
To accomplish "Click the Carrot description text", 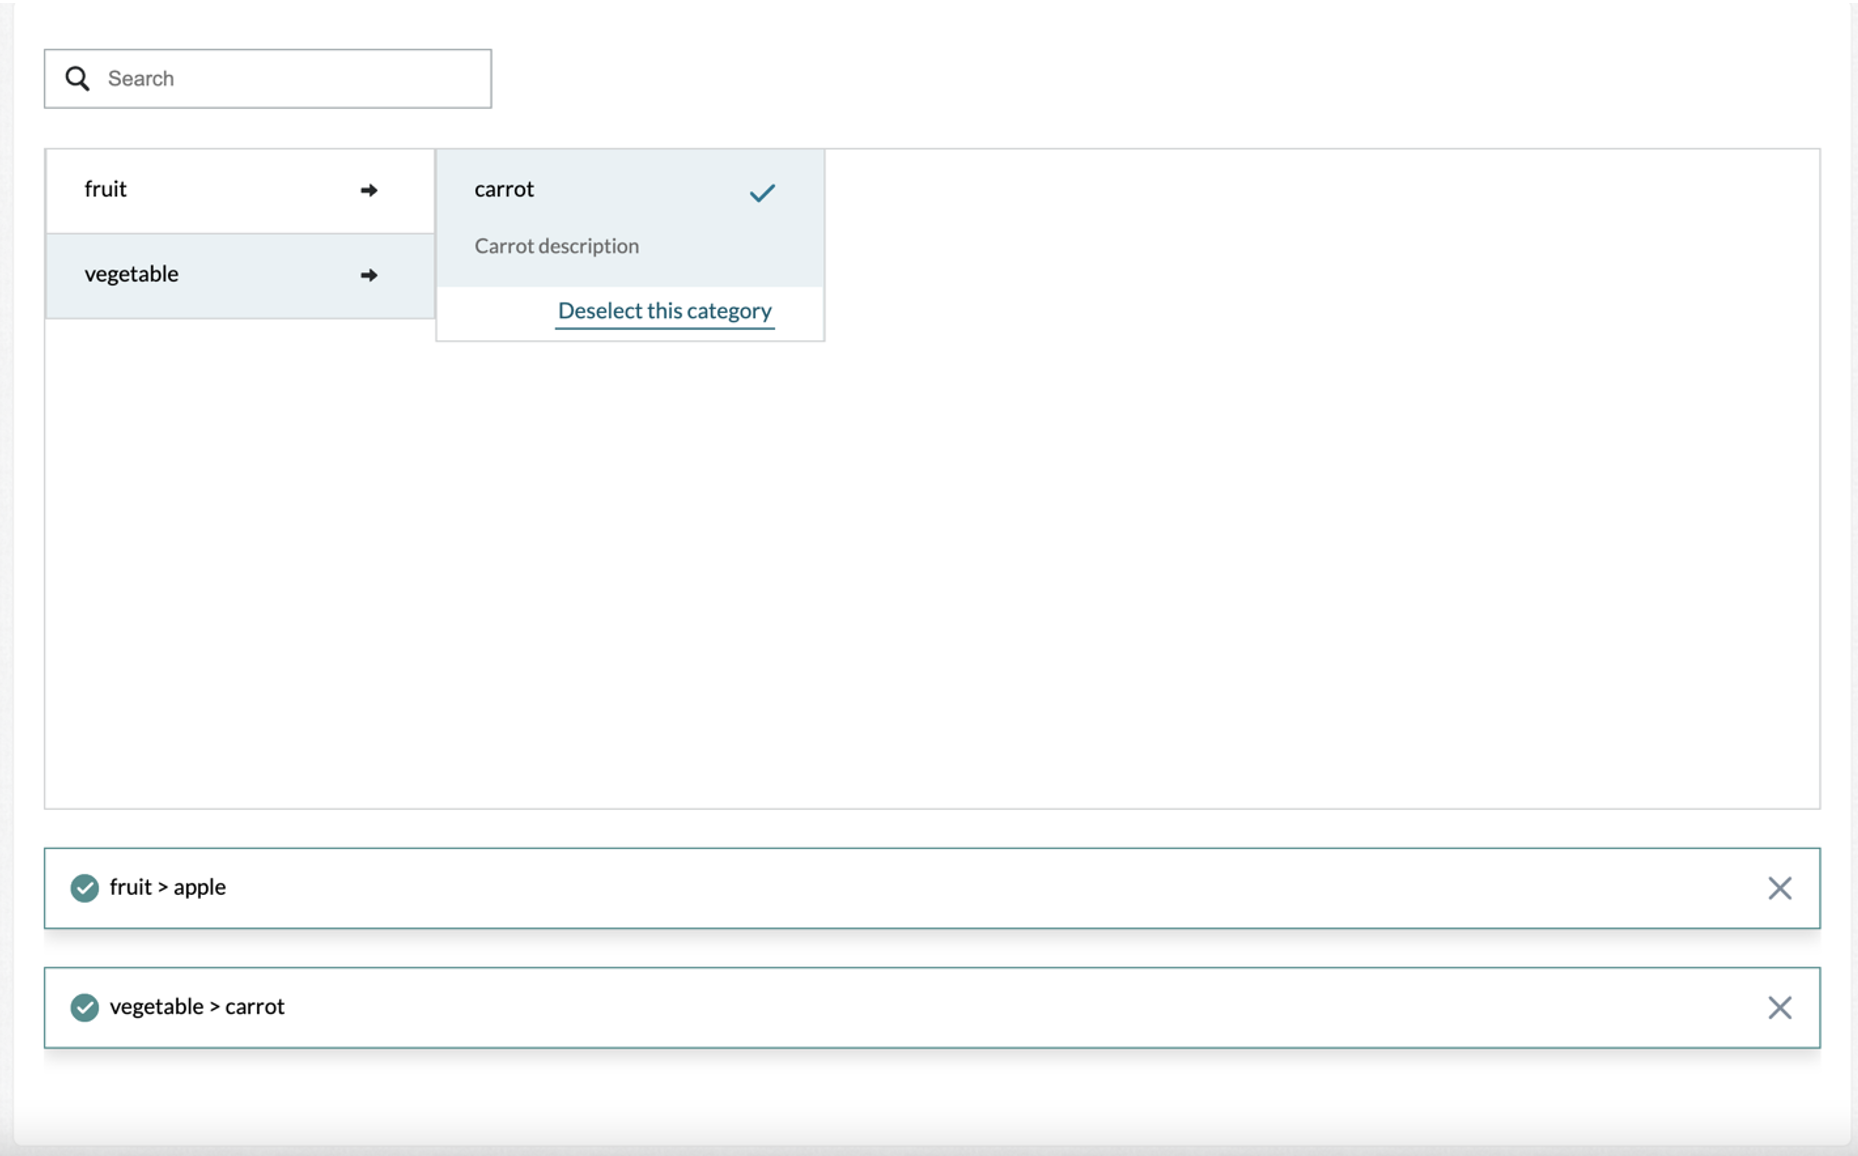I will (x=556, y=246).
